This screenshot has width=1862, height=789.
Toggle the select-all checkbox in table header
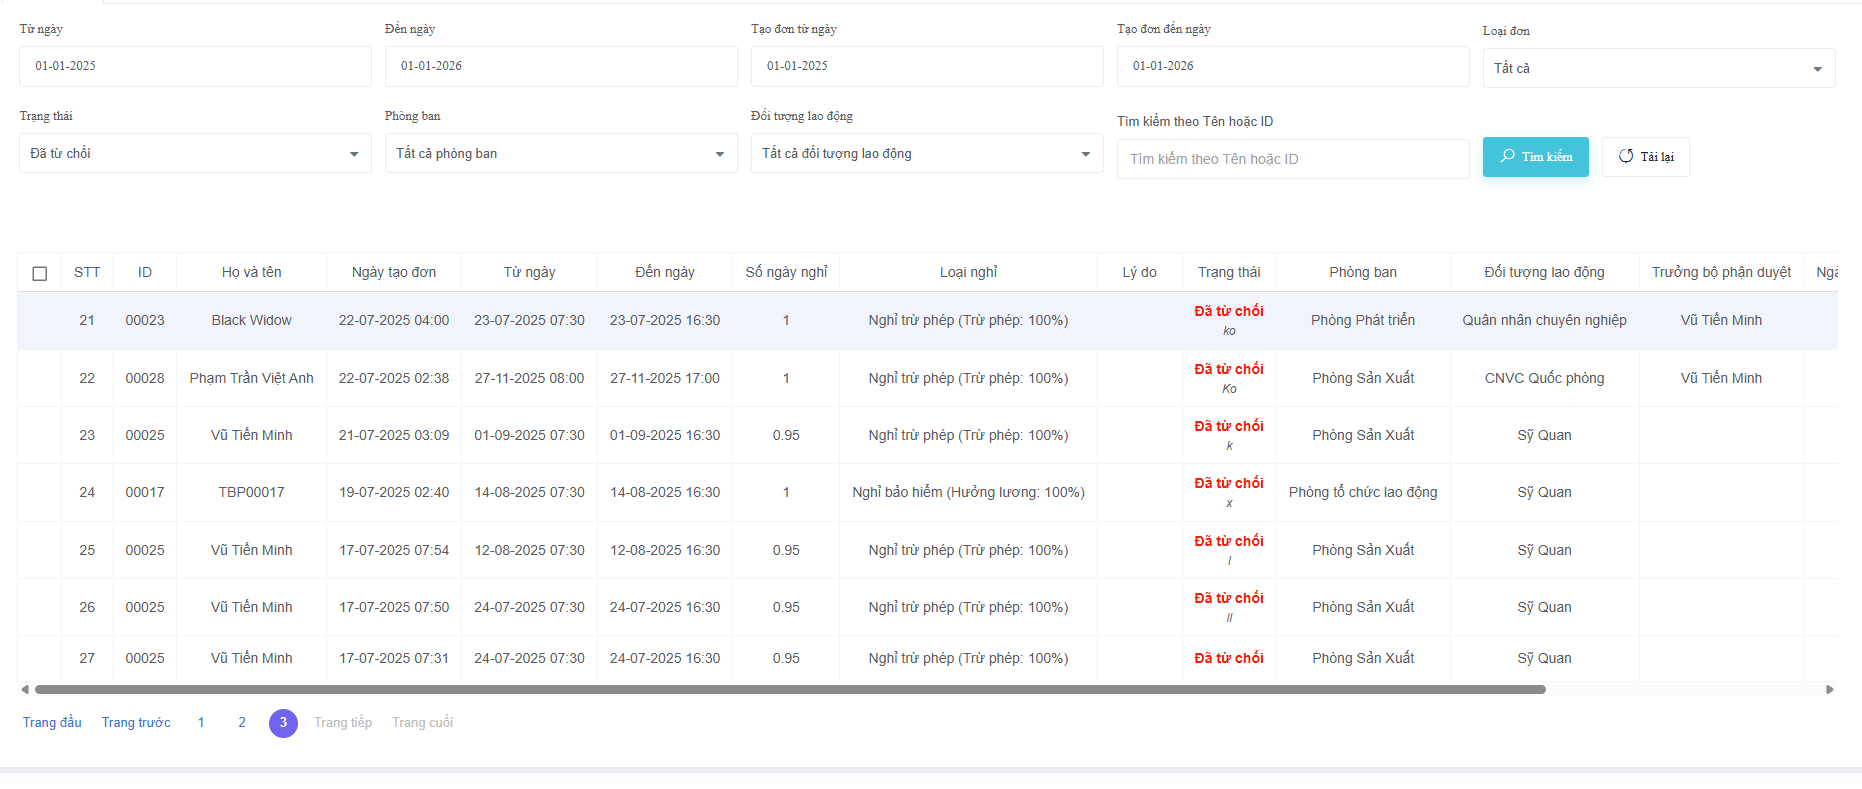click(40, 273)
